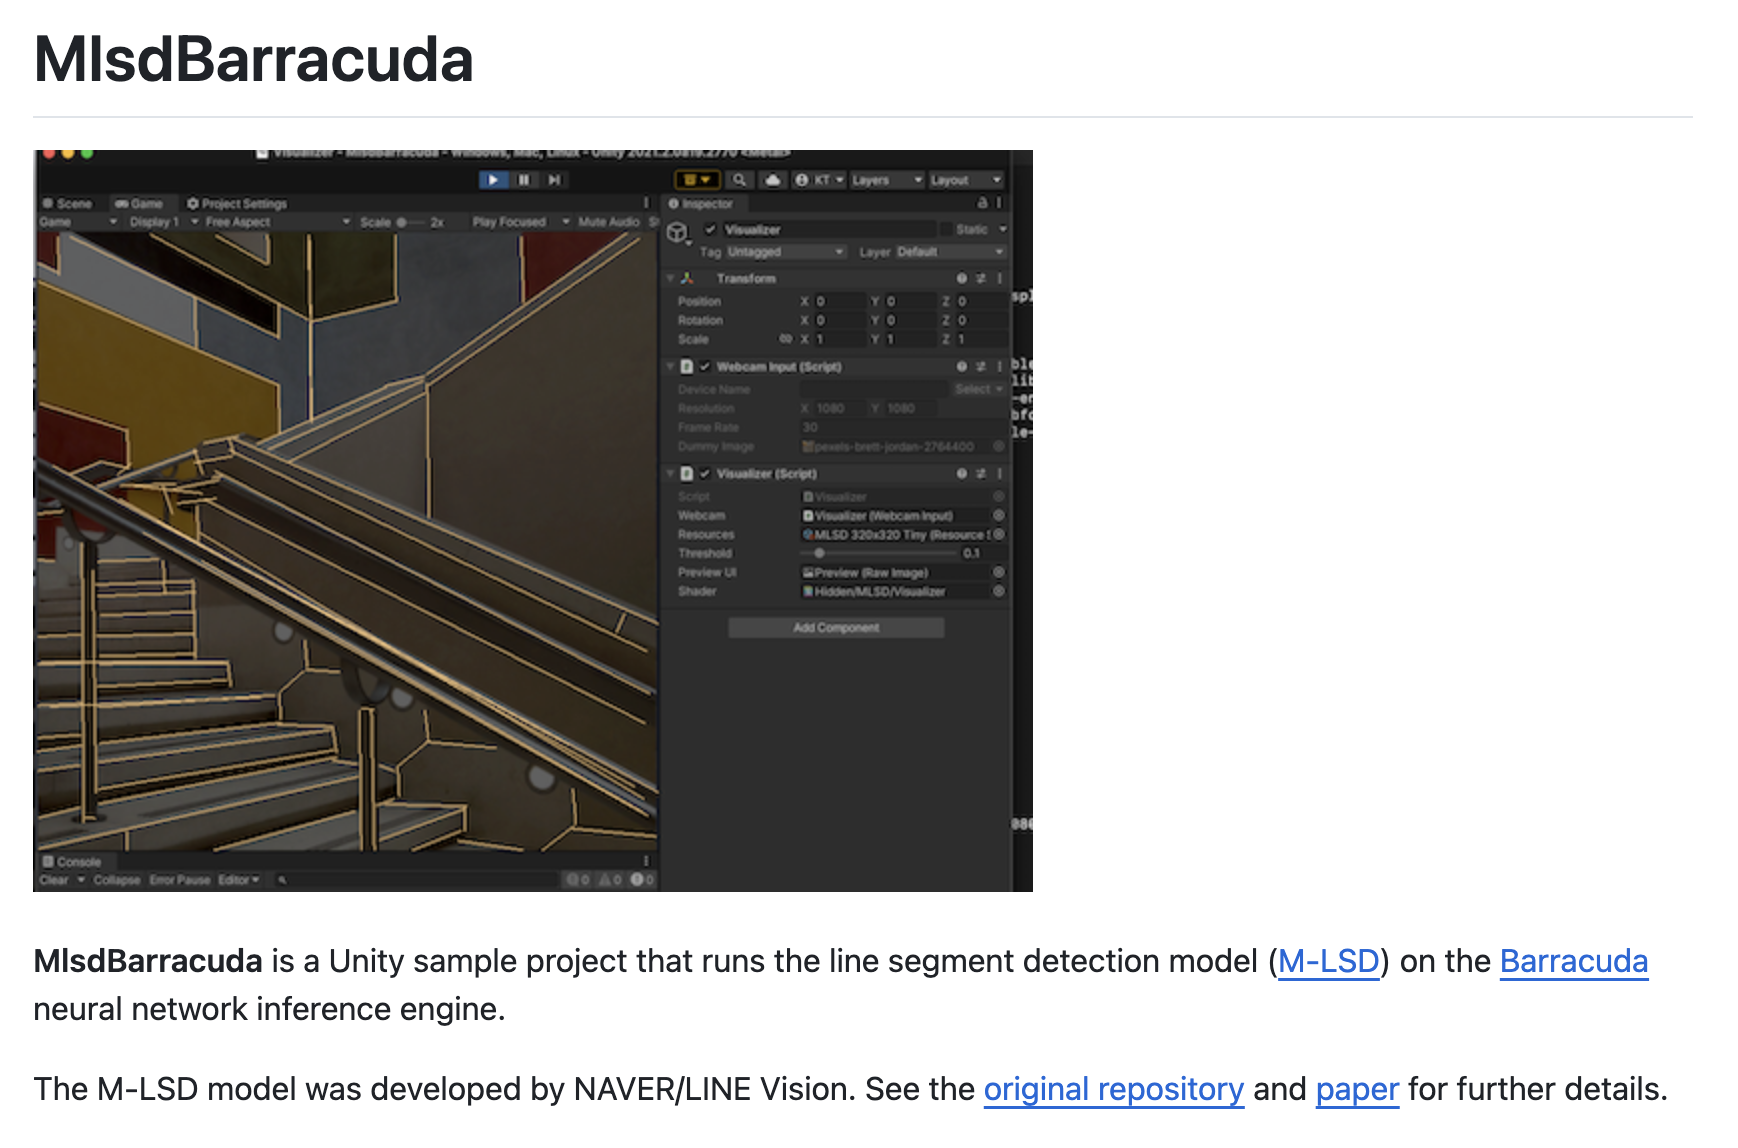Viewport: 1738px width, 1148px height.
Task: Click object picker for Resources field
Action: [x=998, y=534]
